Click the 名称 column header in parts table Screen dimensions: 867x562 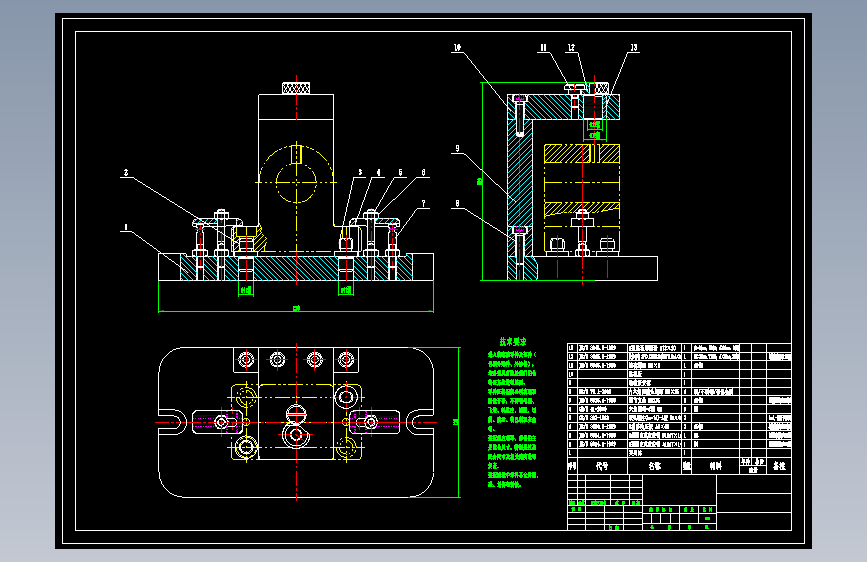point(655,466)
